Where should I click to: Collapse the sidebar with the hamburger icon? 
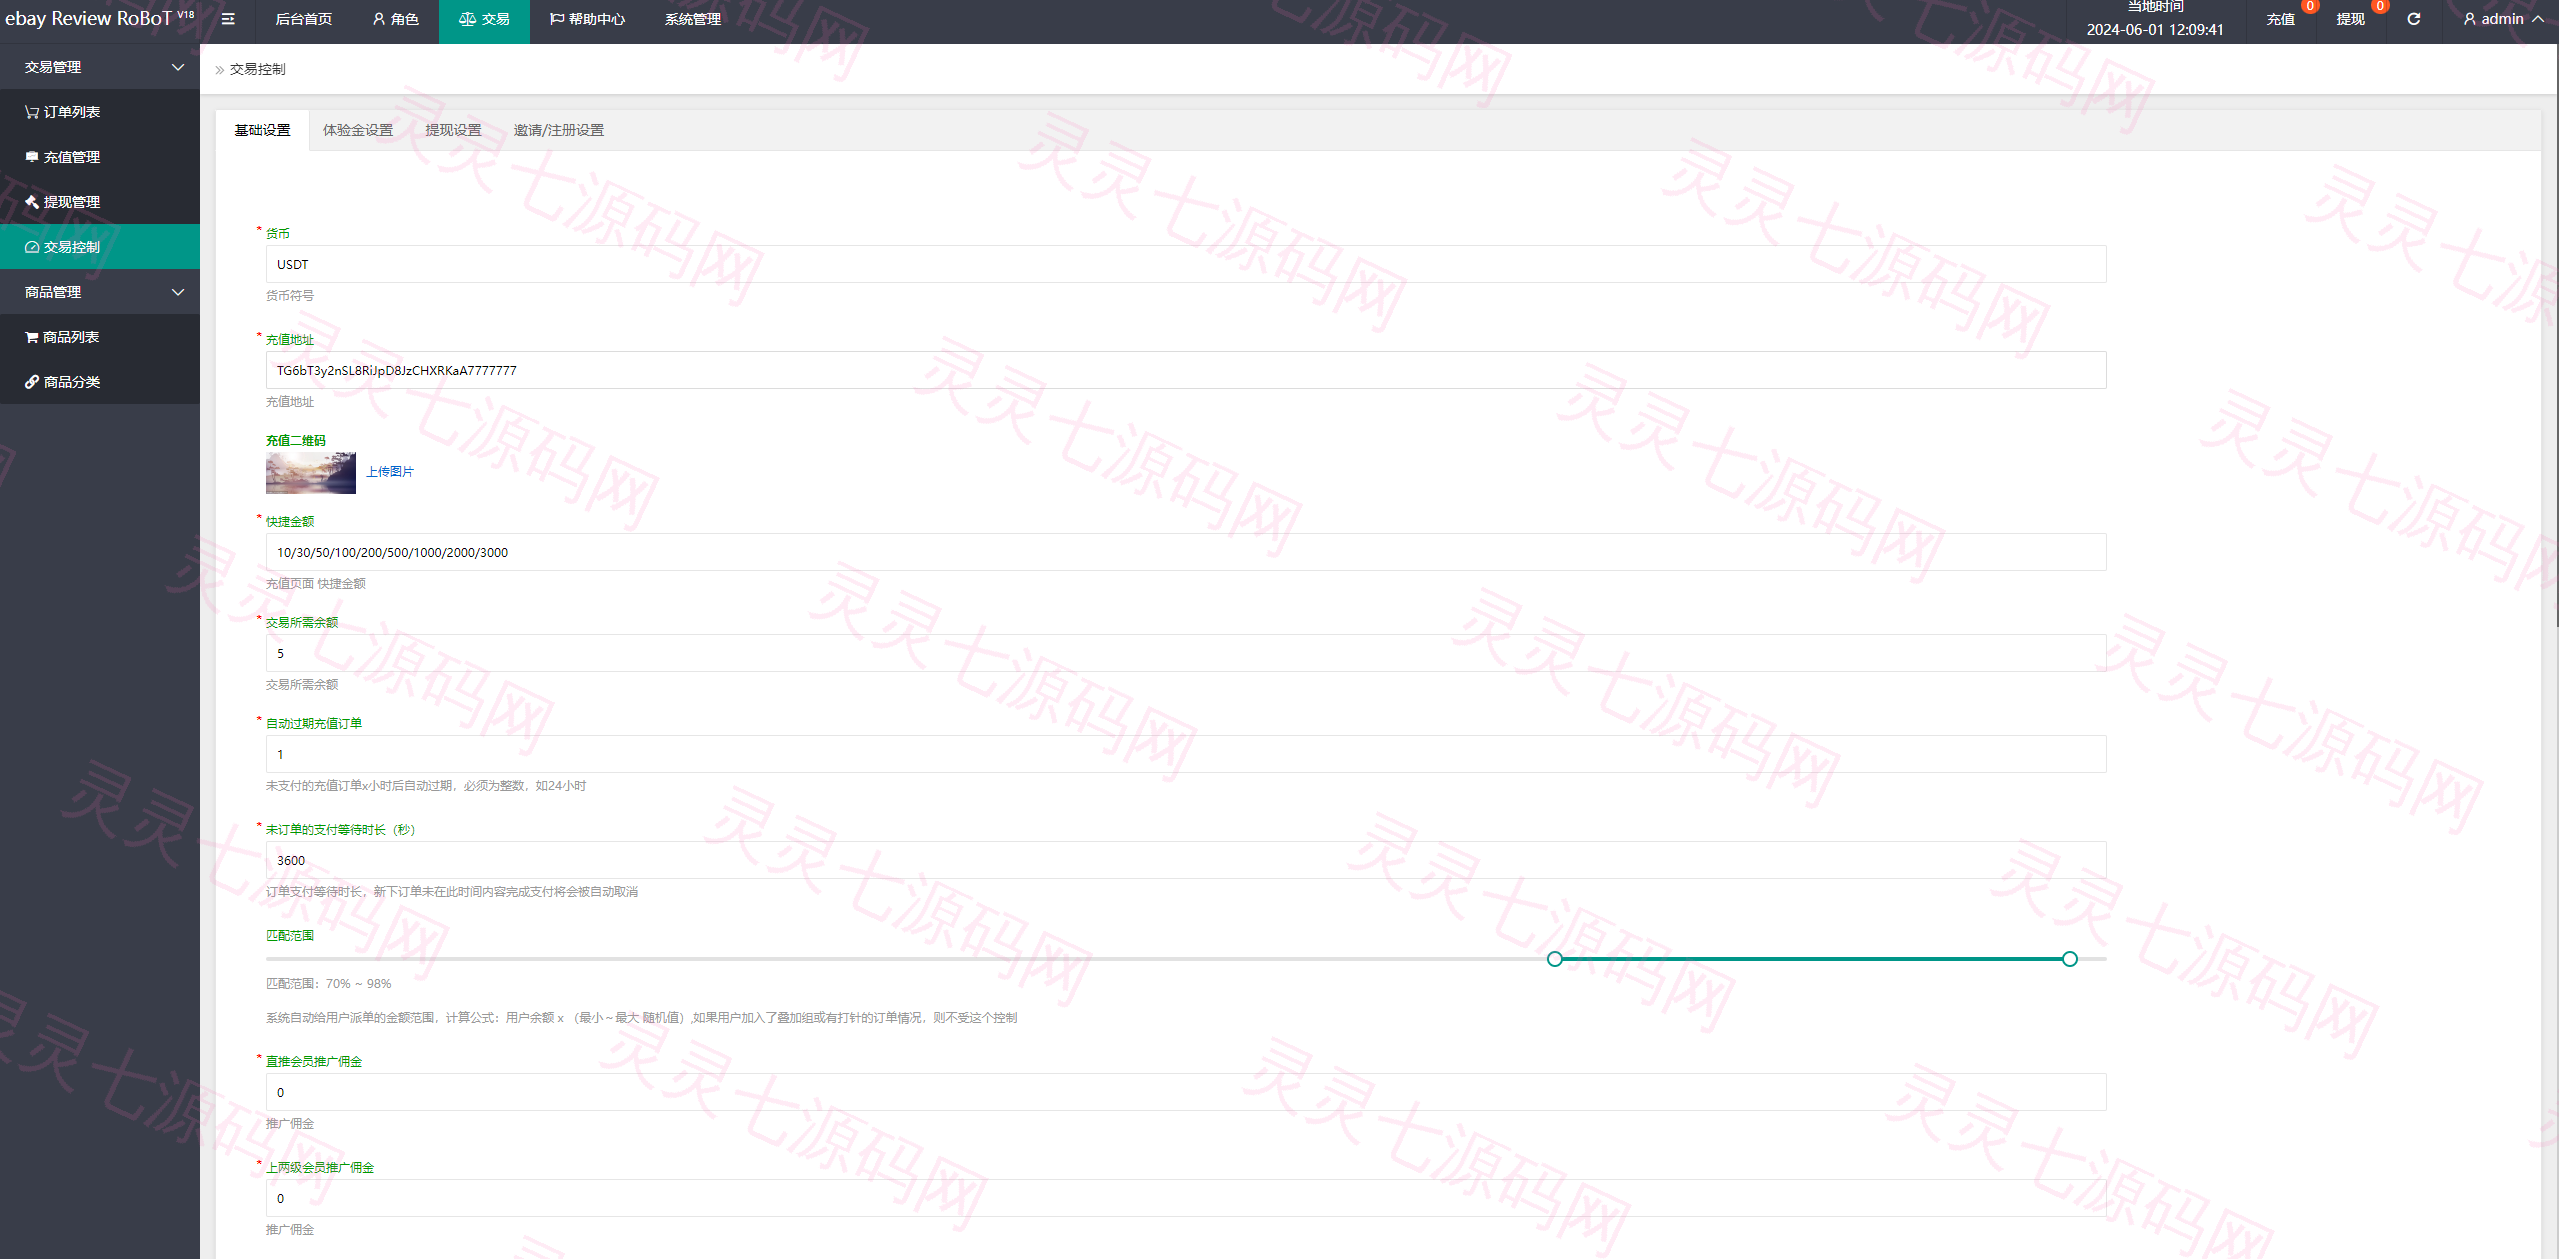coord(228,19)
